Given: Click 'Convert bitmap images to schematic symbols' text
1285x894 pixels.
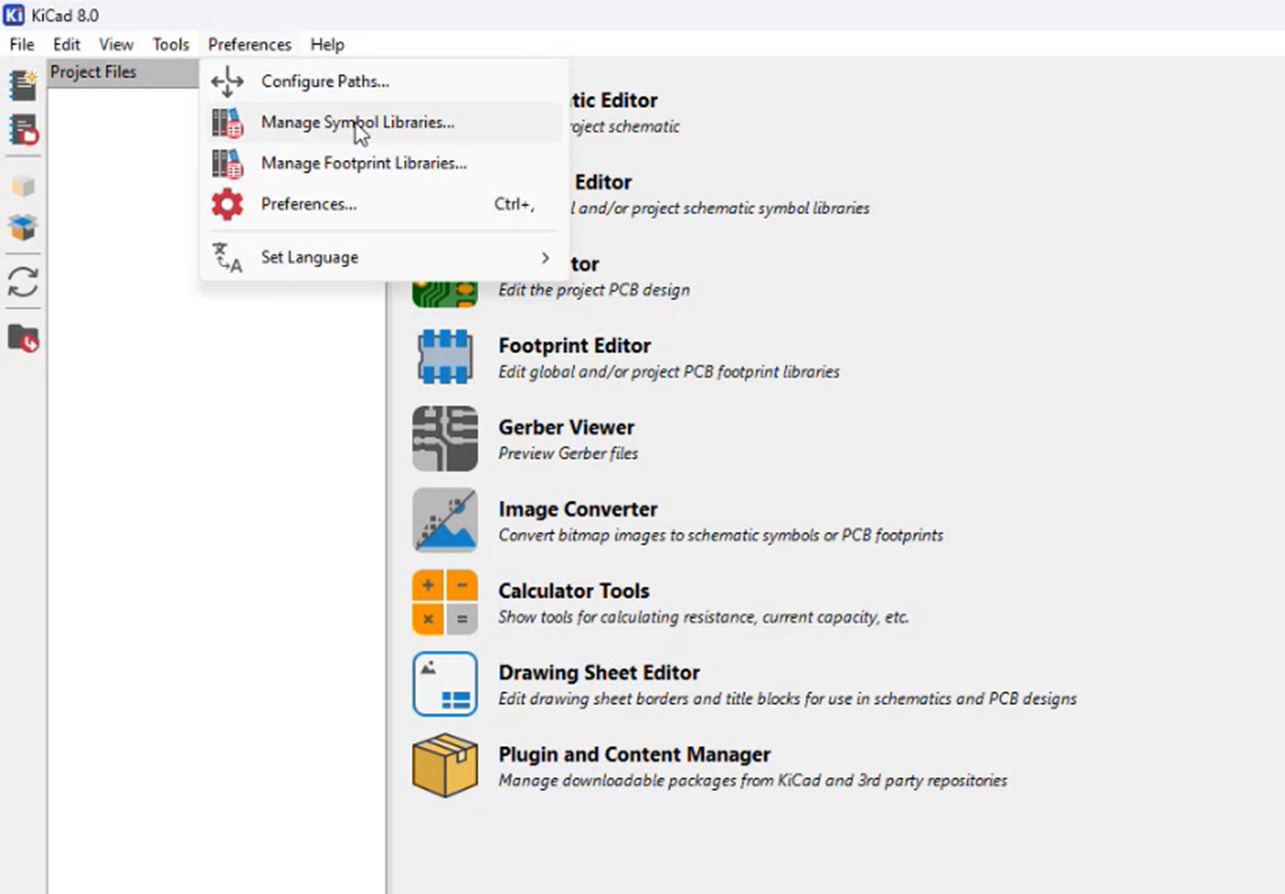Looking at the screenshot, I should (x=660, y=535).
